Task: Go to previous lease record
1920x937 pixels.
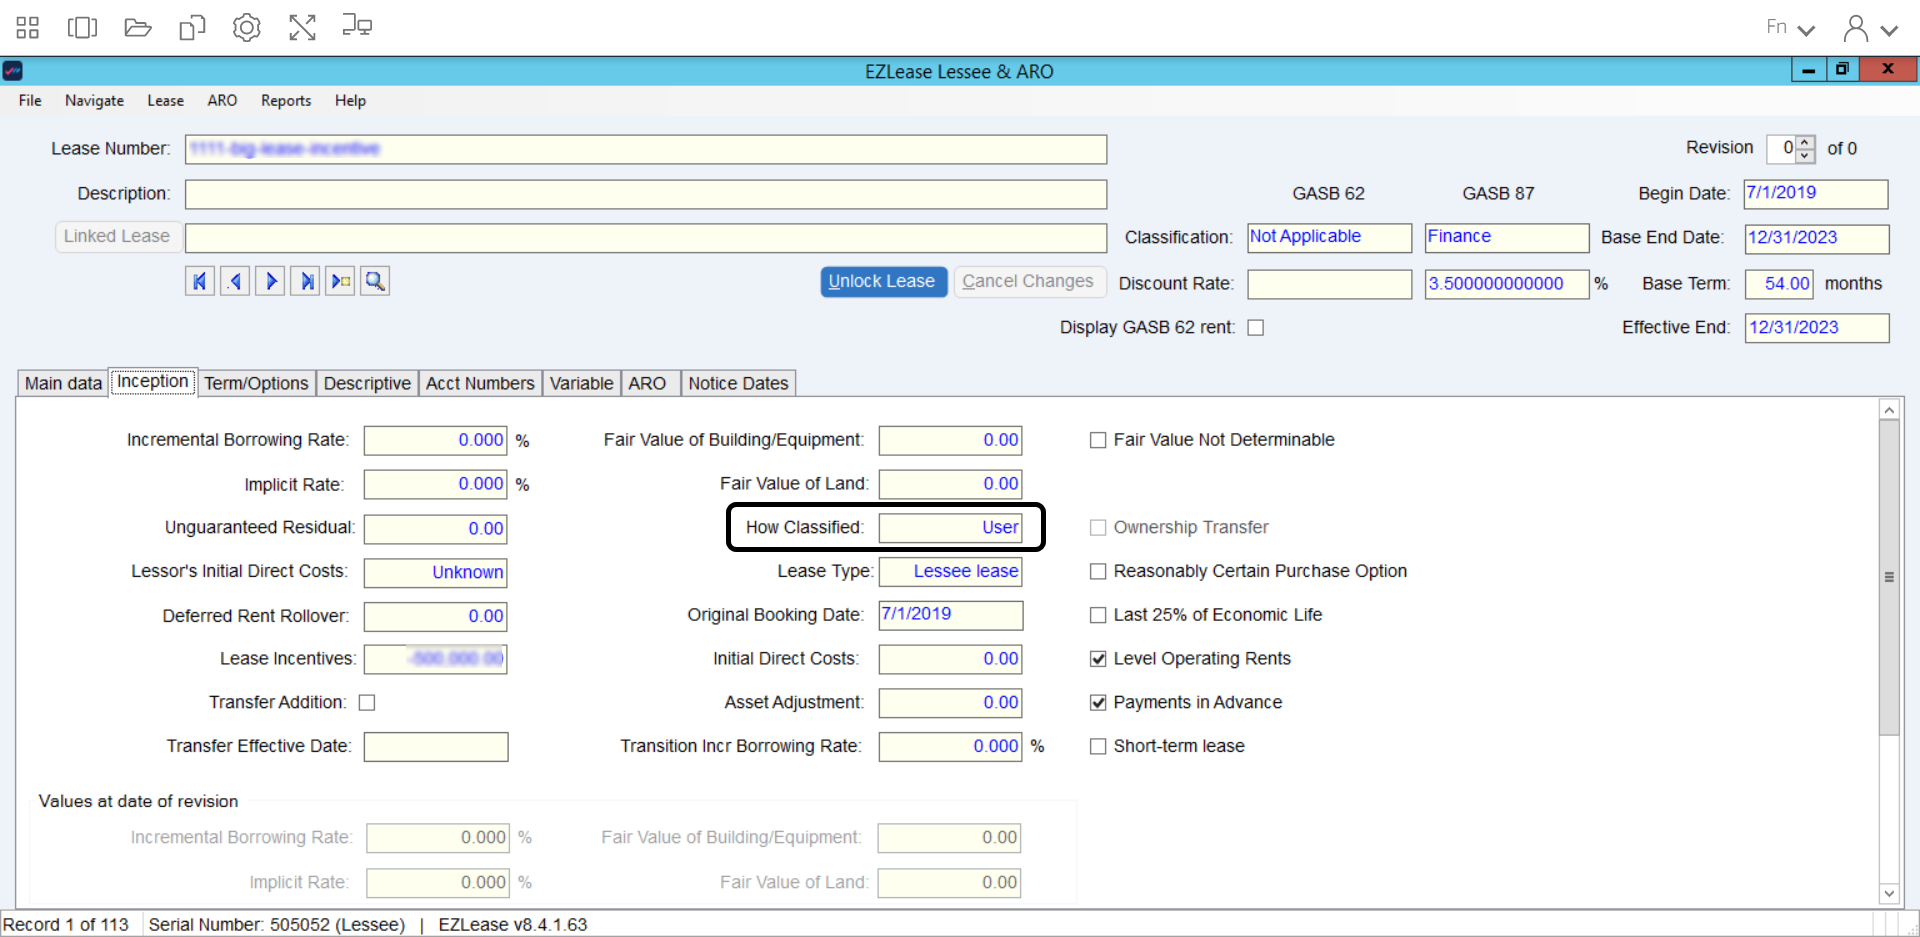Action: 235,282
